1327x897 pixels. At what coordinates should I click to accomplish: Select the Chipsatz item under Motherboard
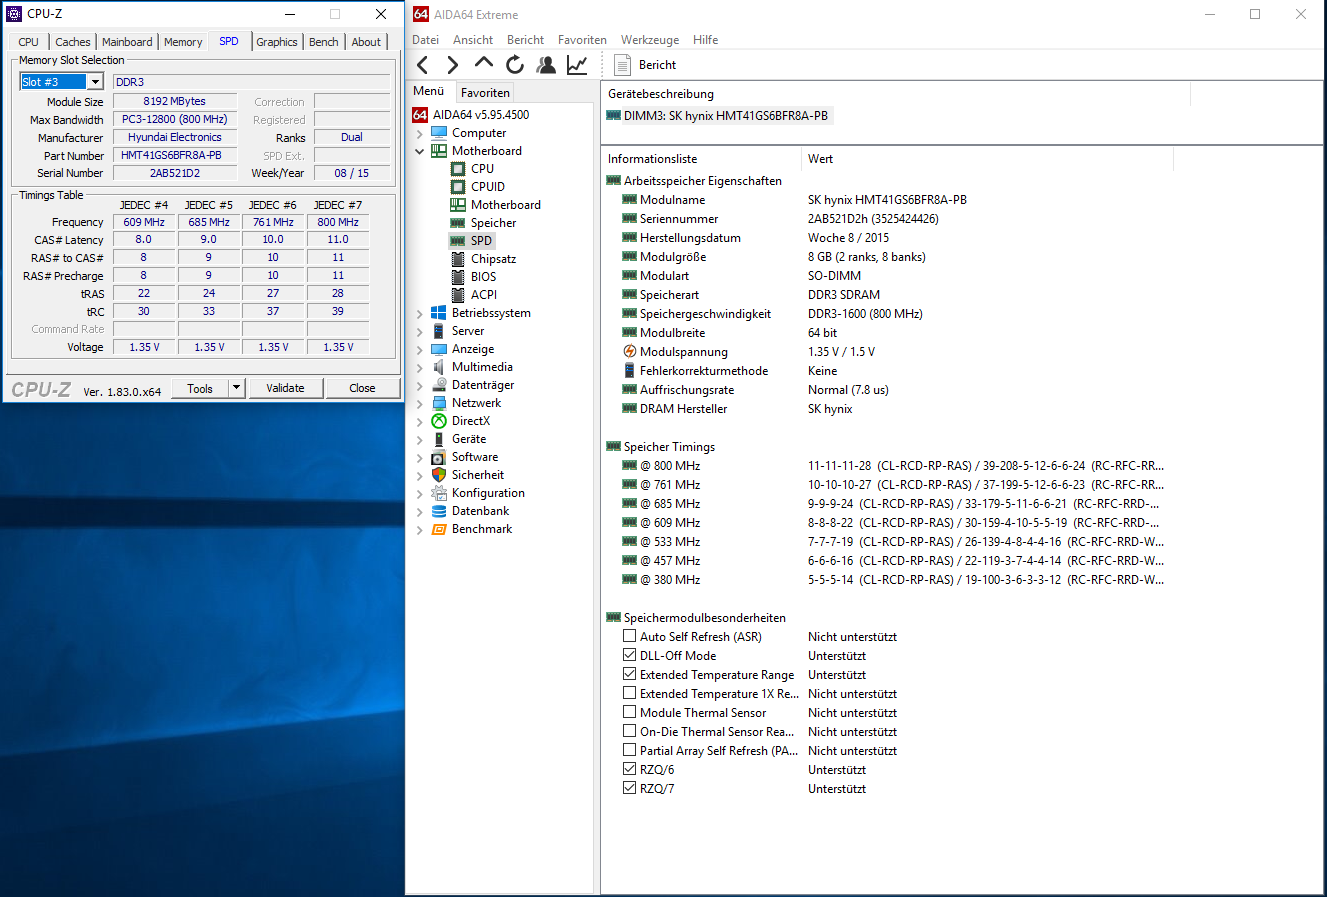(493, 259)
